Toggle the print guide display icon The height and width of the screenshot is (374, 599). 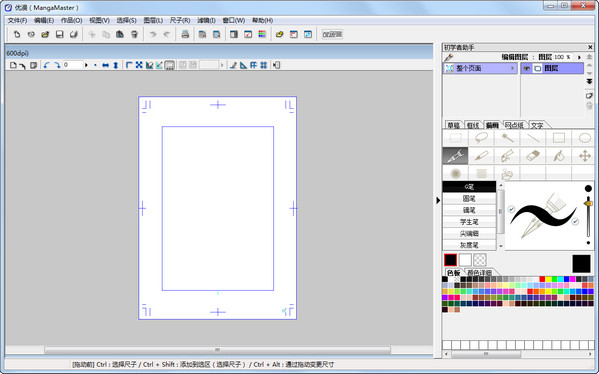170,65
